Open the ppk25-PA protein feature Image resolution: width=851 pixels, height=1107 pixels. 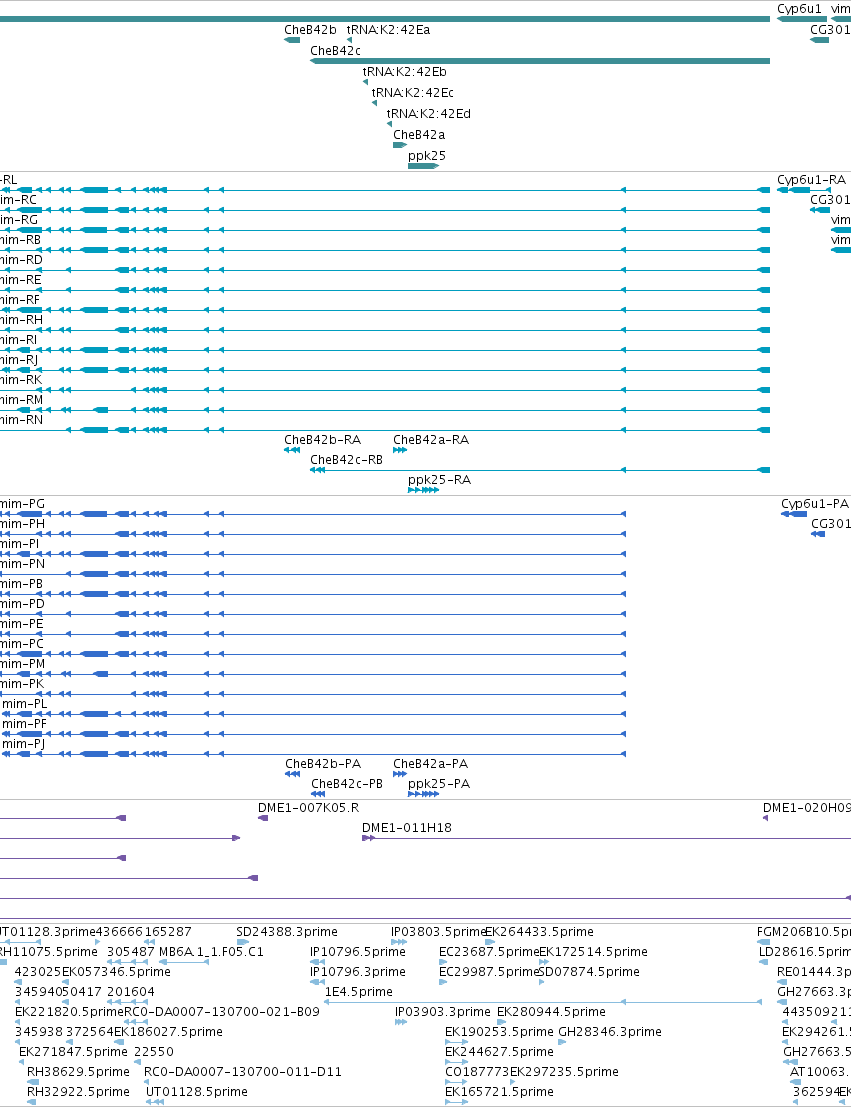423,794
